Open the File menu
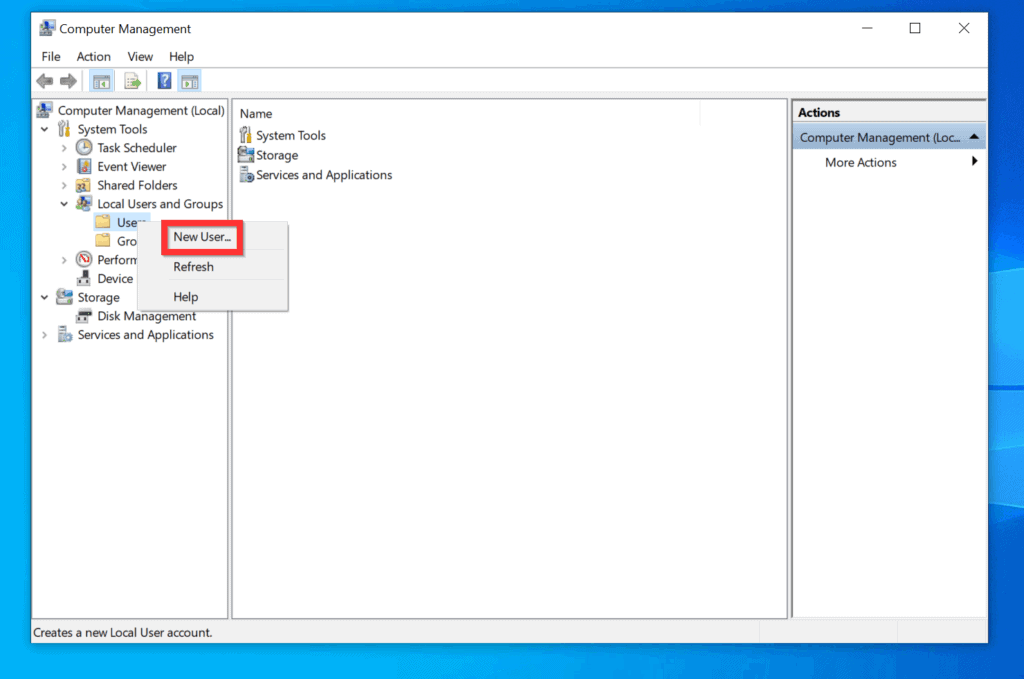The image size is (1024, 679). click(51, 56)
